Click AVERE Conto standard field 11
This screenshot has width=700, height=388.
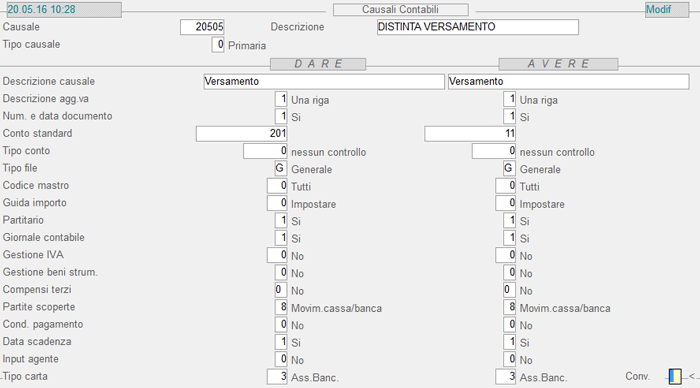470,134
